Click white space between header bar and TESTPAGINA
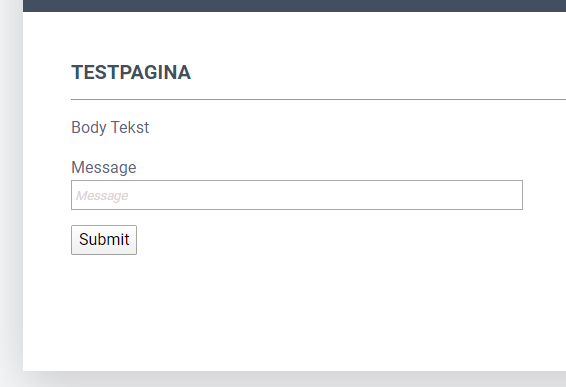Image resolution: width=566 pixels, height=387 pixels. (x=294, y=36)
